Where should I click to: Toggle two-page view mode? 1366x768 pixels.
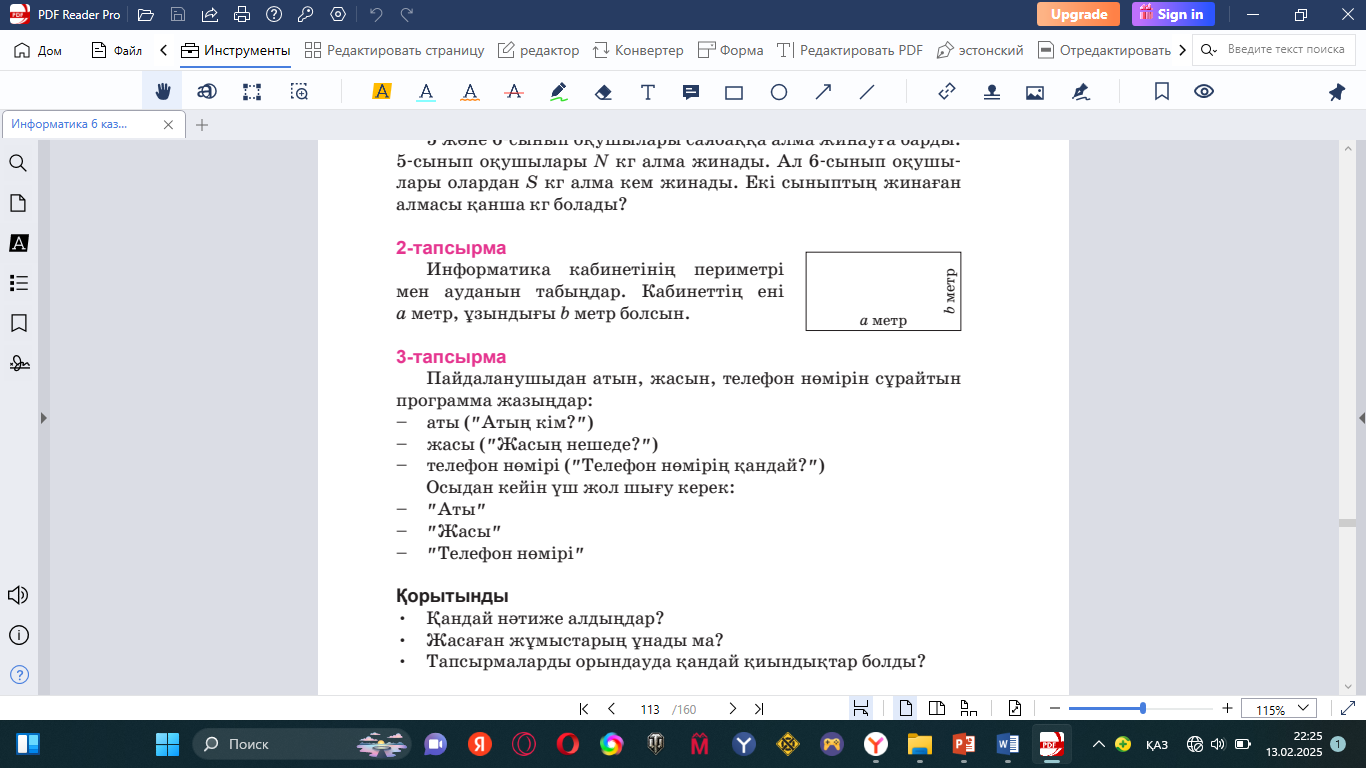[937, 709]
